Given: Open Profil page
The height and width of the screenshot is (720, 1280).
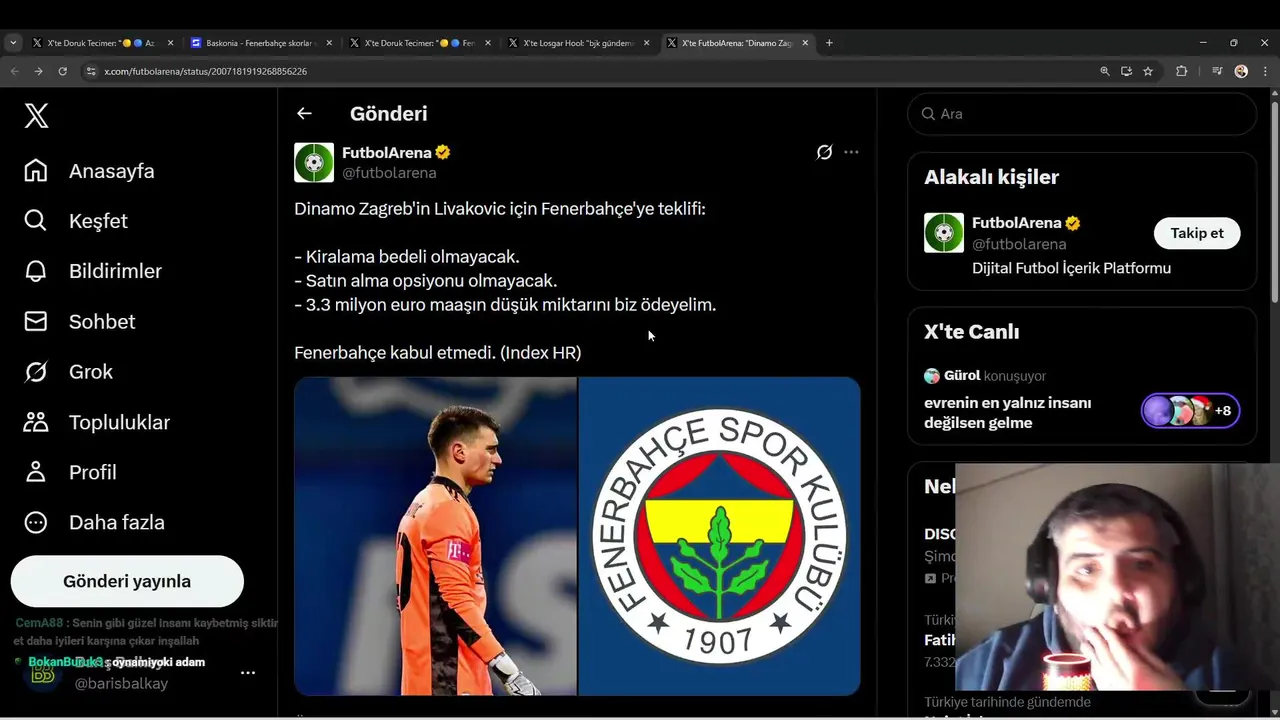Looking at the screenshot, I should pos(70,472).
